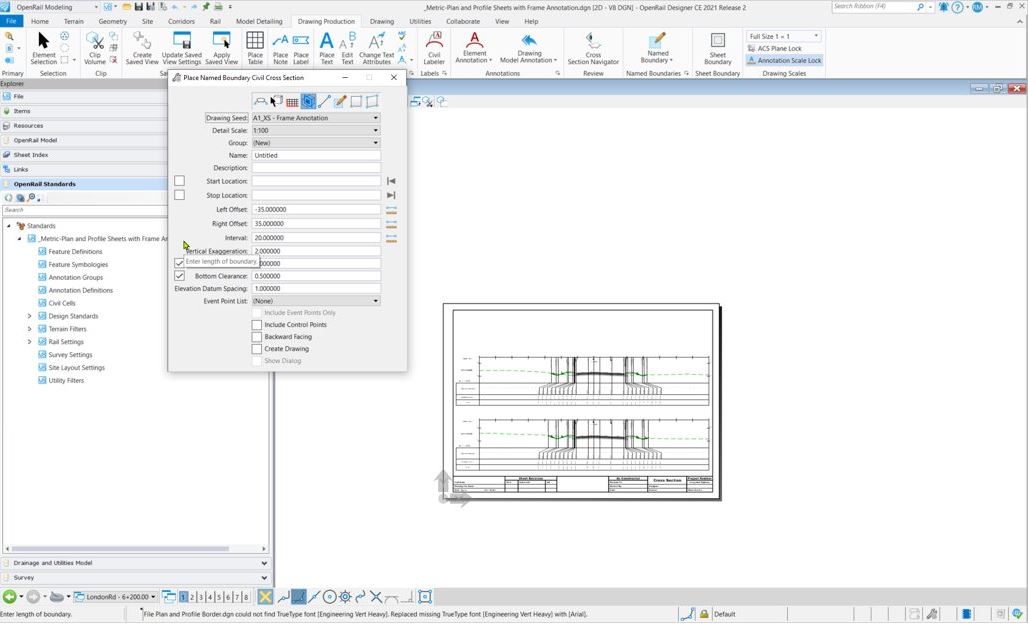Enable the Include Control Points checkbox
The height and width of the screenshot is (624, 1028).
tap(257, 324)
